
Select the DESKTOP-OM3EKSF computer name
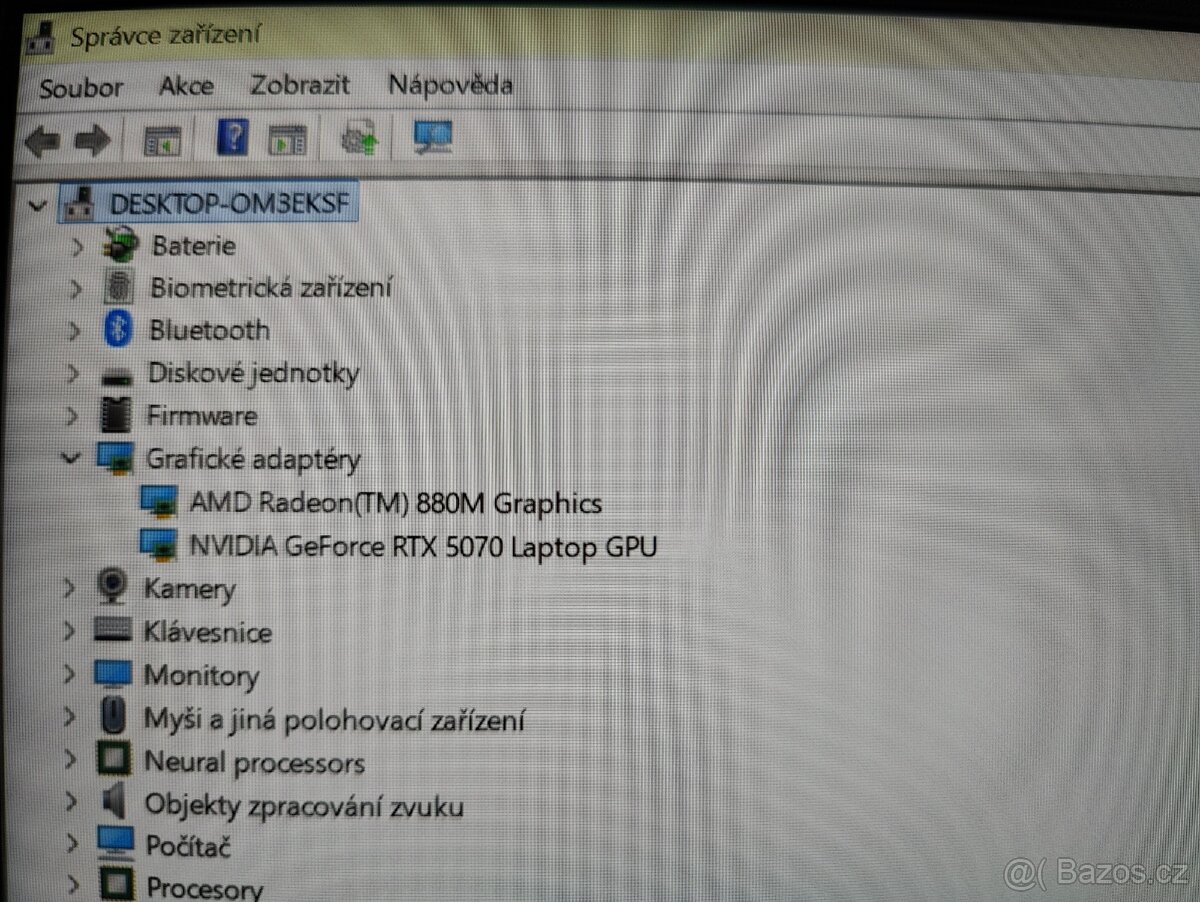(x=230, y=204)
